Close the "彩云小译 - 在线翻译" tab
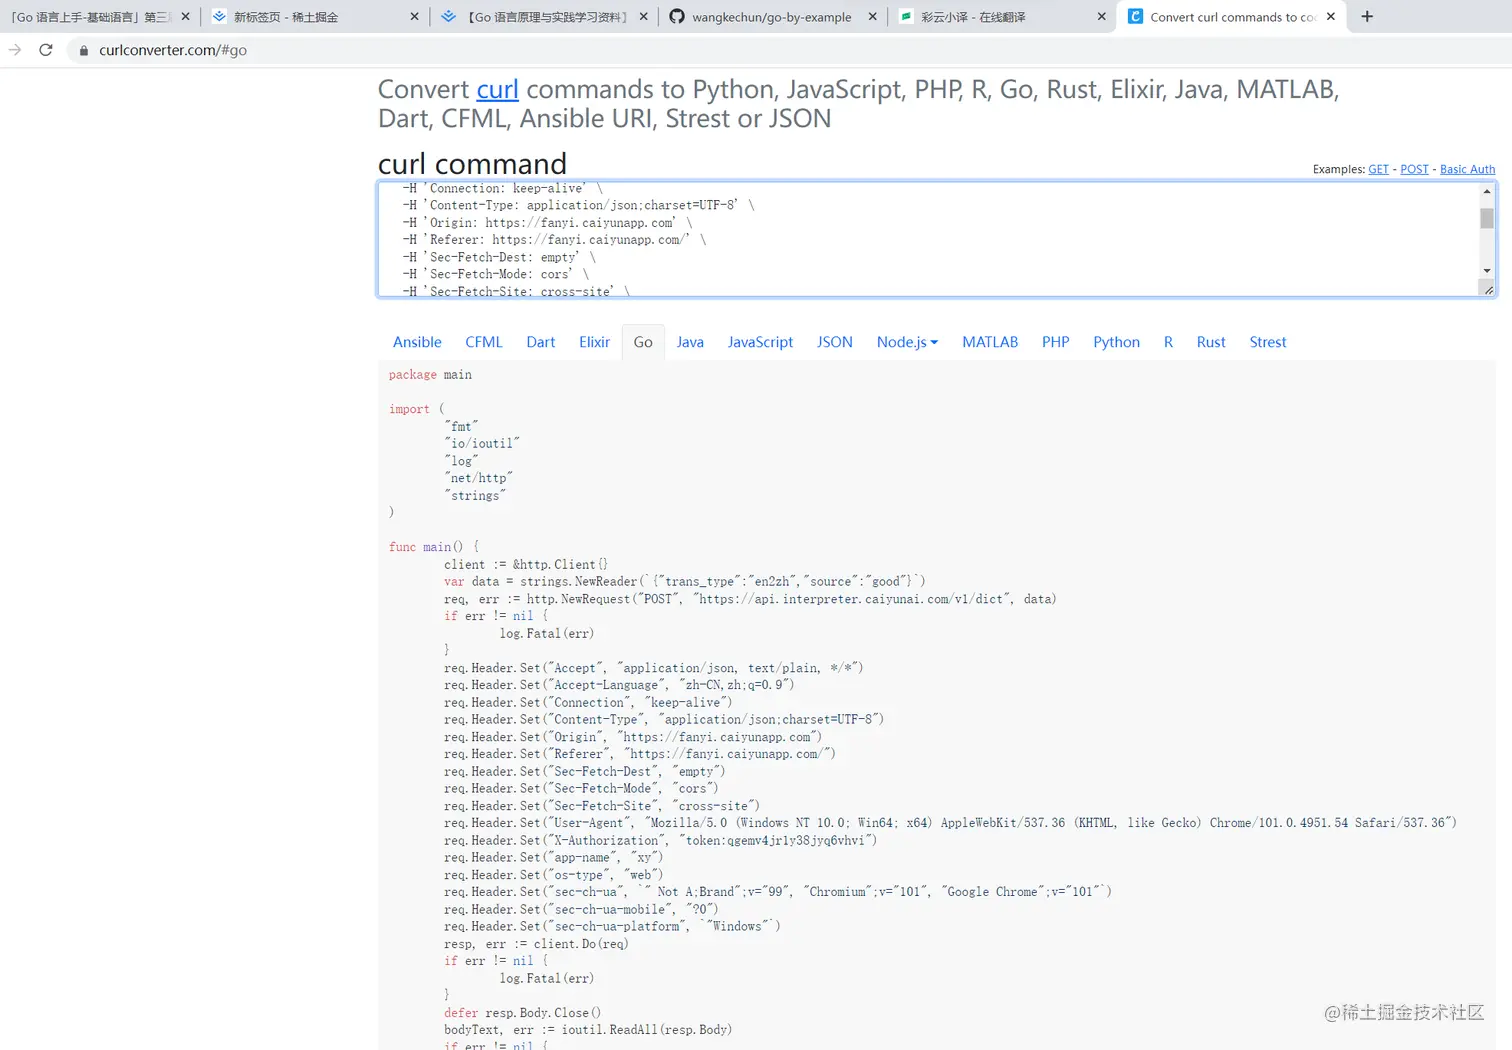The height and width of the screenshot is (1050, 1512). pyautogui.click(x=1102, y=17)
